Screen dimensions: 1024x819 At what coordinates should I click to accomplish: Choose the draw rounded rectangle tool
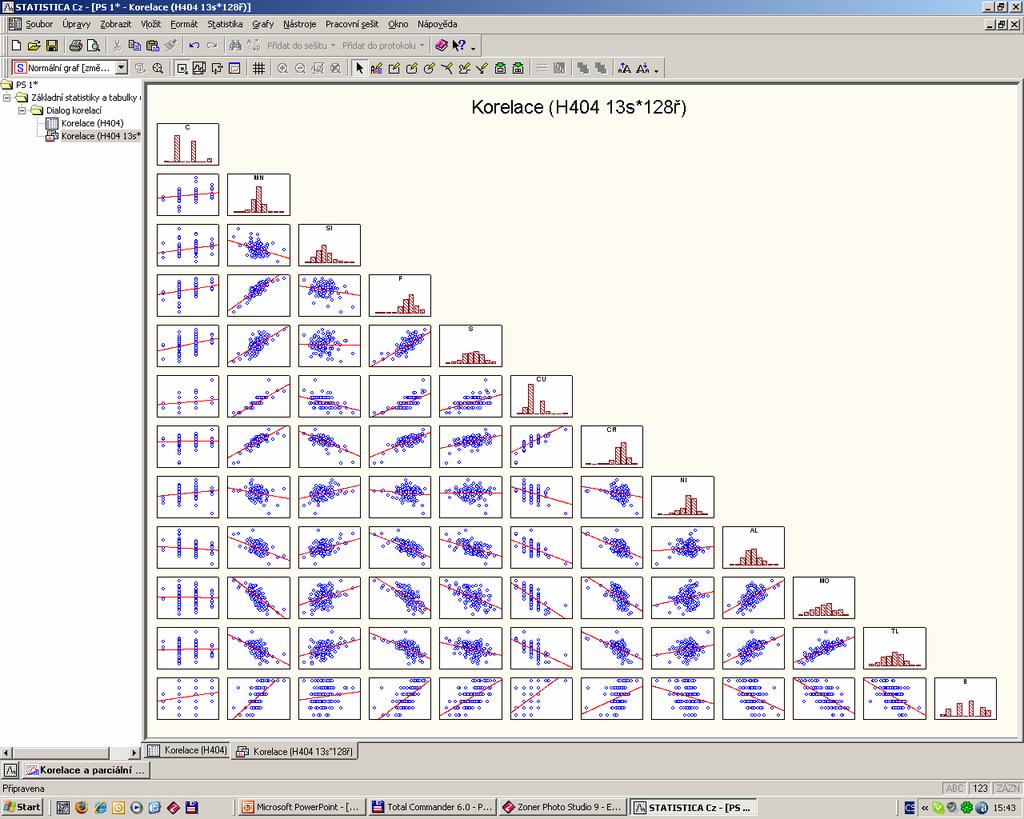(x=411, y=68)
